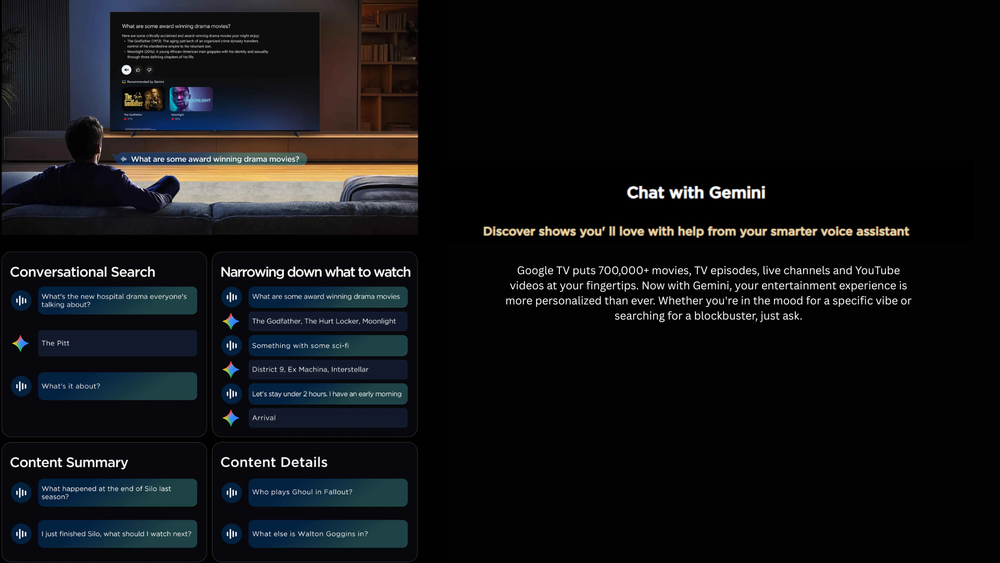Select 'The Godfather, The Hurt Locker, Moonlight' bubble
The height and width of the screenshot is (563, 1000).
328,321
